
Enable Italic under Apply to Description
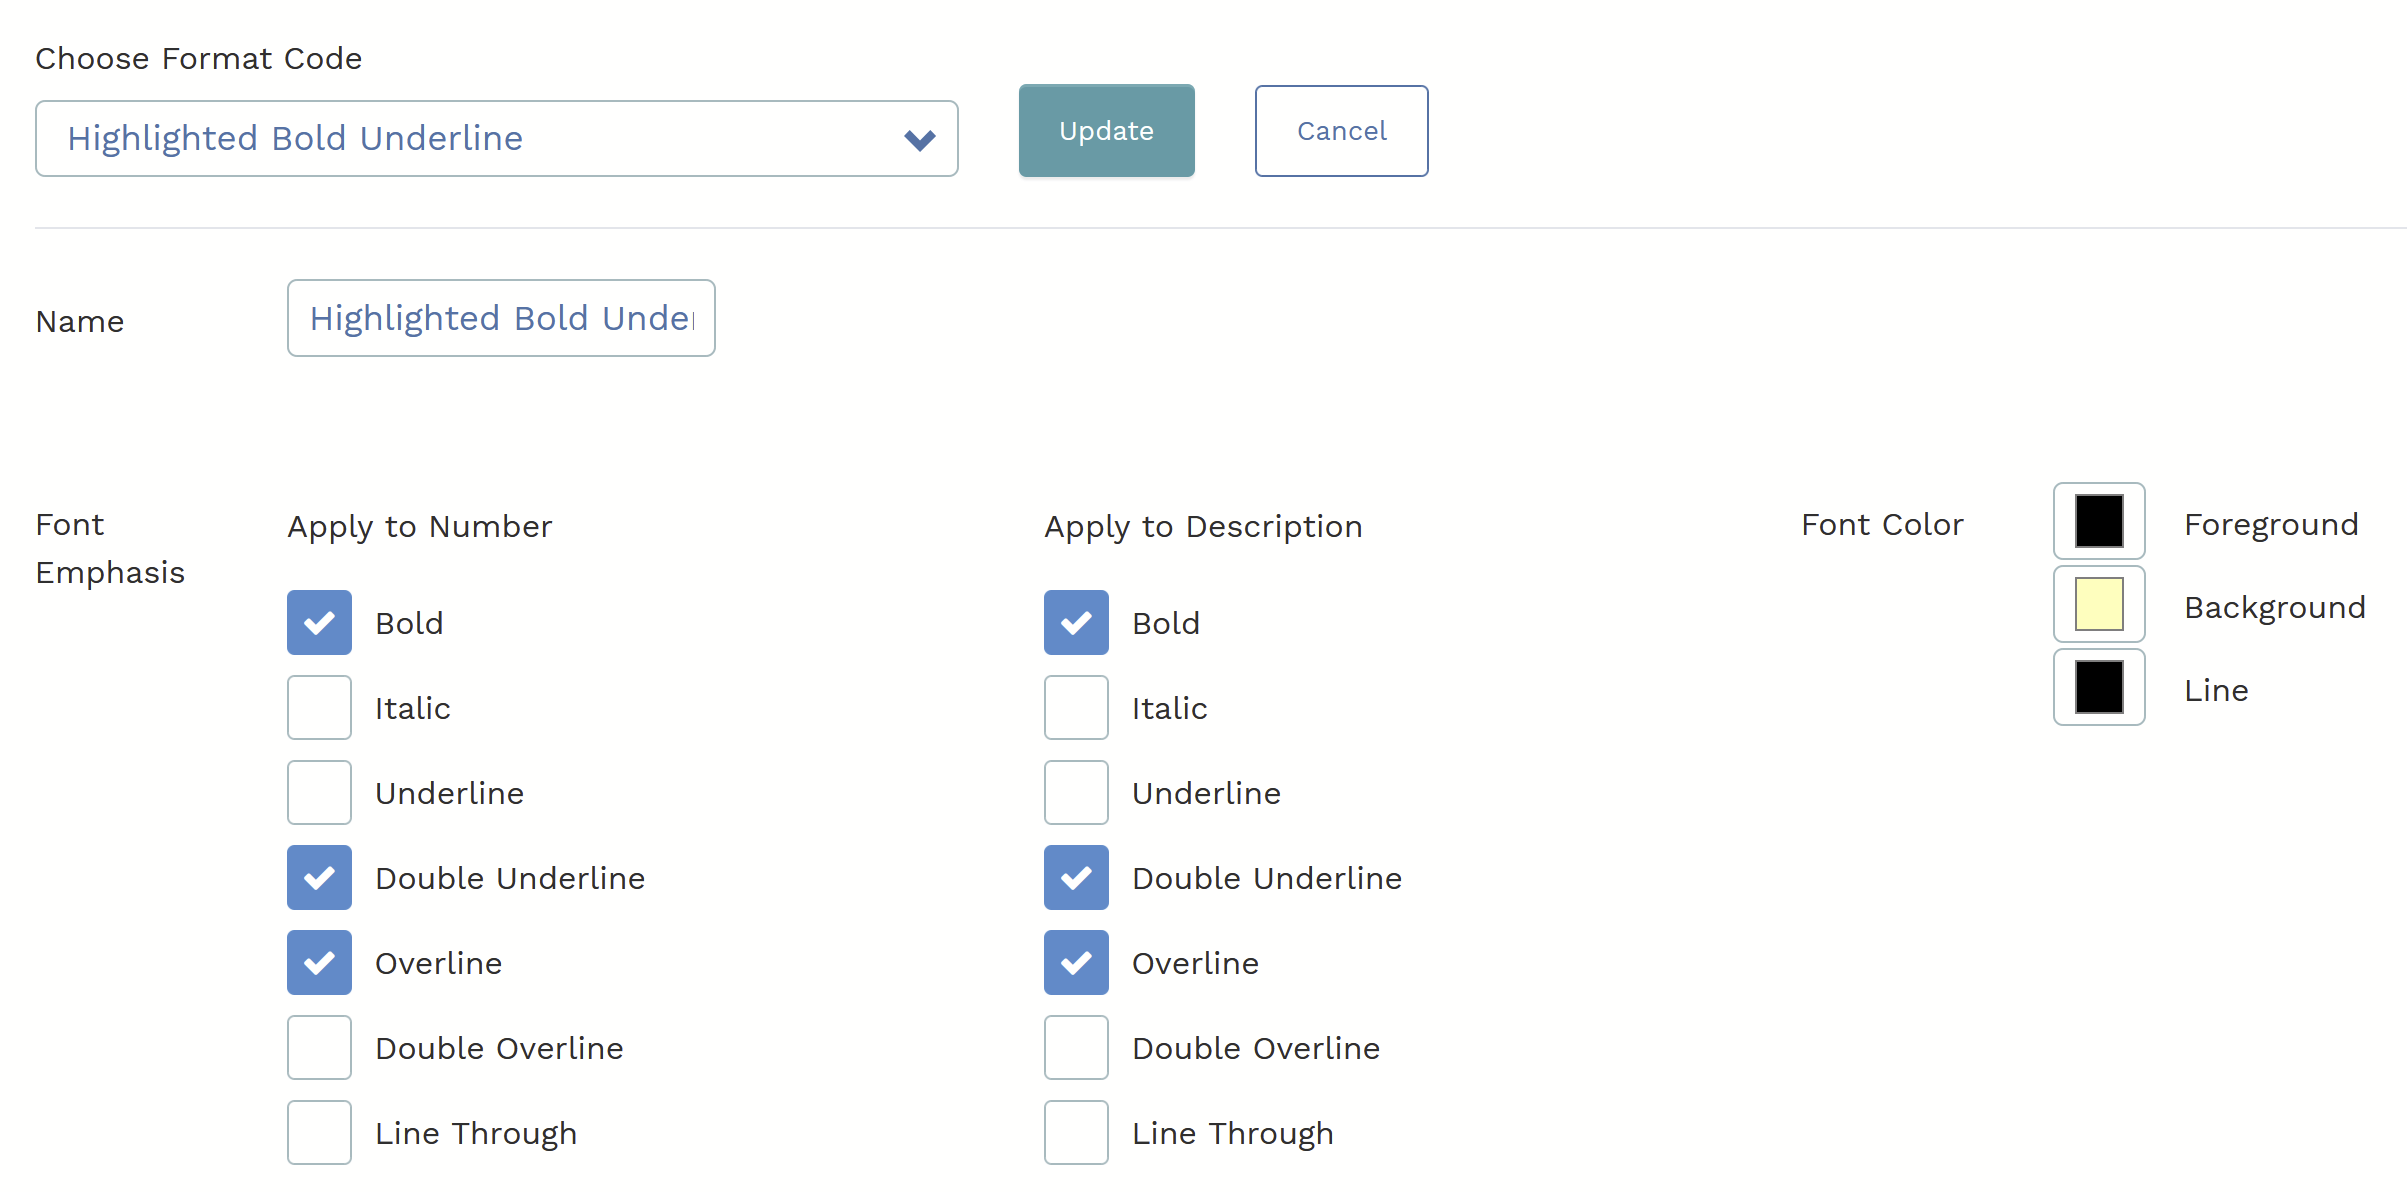coord(1076,708)
